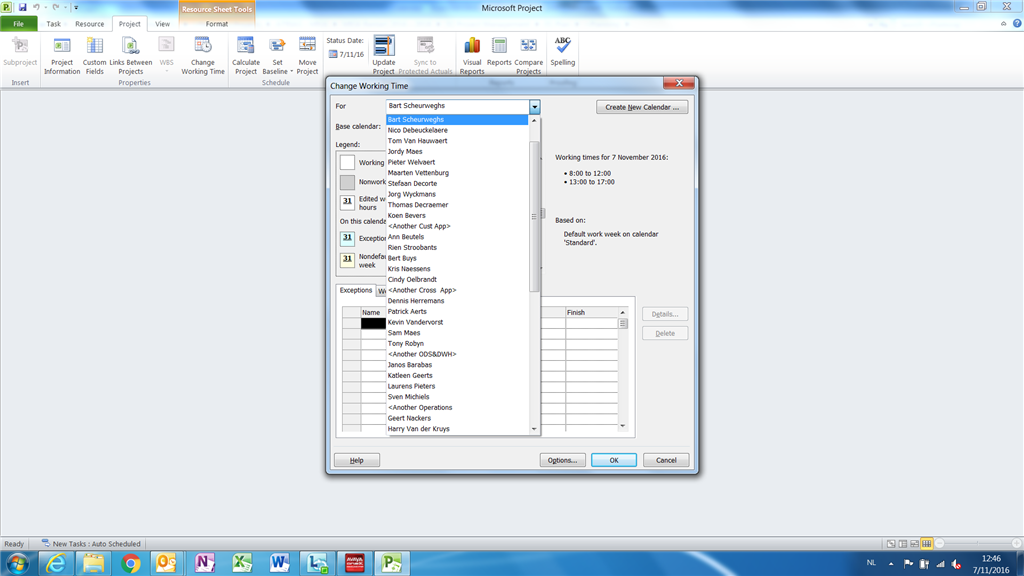Click Options button in dialog

562,460
